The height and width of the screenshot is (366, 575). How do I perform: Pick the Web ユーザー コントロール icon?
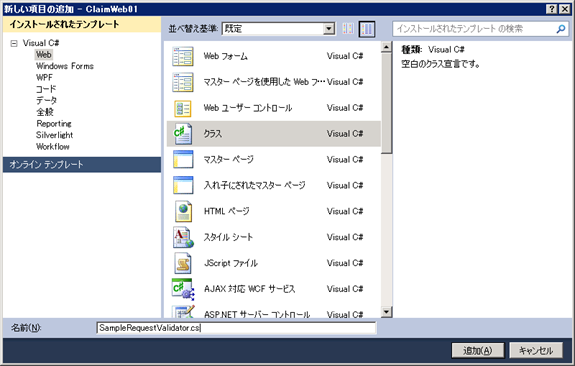pyautogui.click(x=183, y=108)
